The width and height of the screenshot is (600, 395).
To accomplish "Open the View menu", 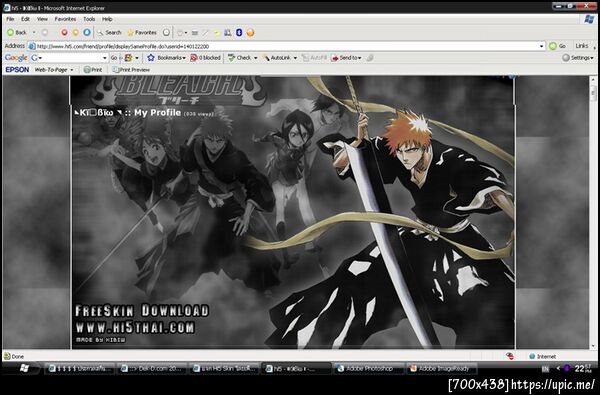I will (x=42, y=19).
